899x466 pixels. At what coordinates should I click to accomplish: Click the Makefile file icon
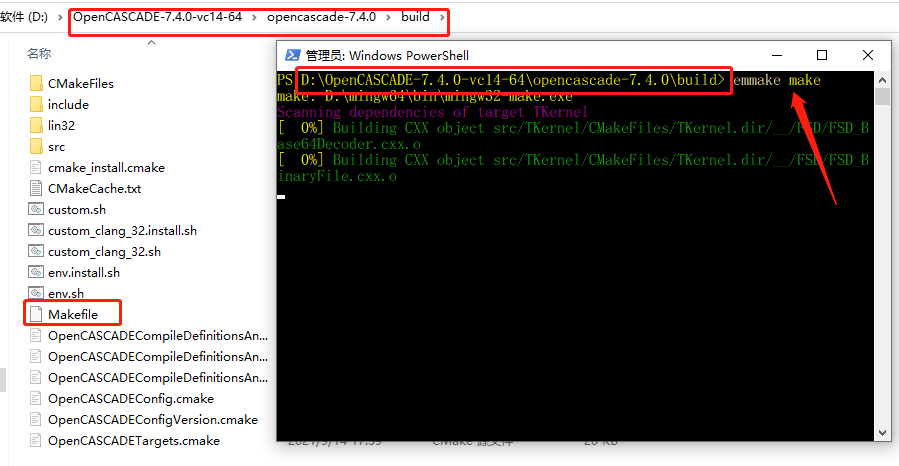click(x=36, y=314)
